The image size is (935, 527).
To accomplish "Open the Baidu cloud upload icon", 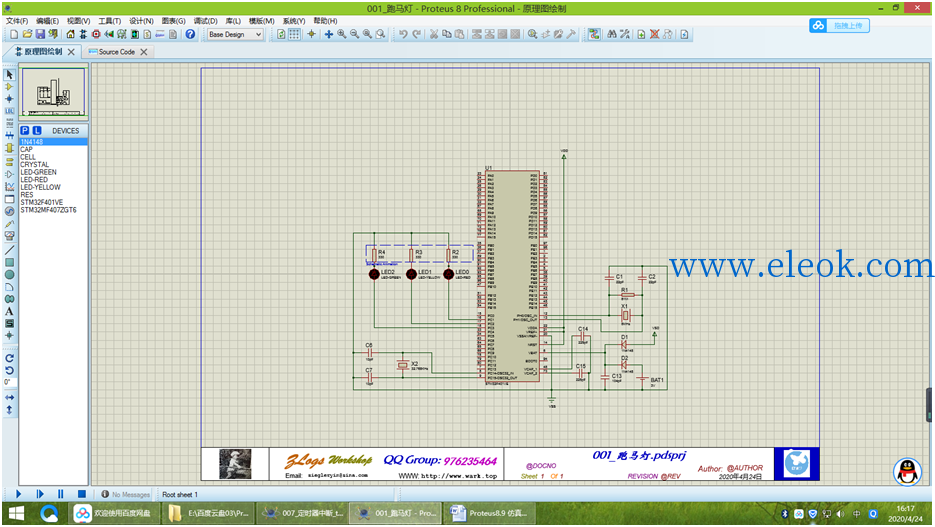I will [818, 26].
